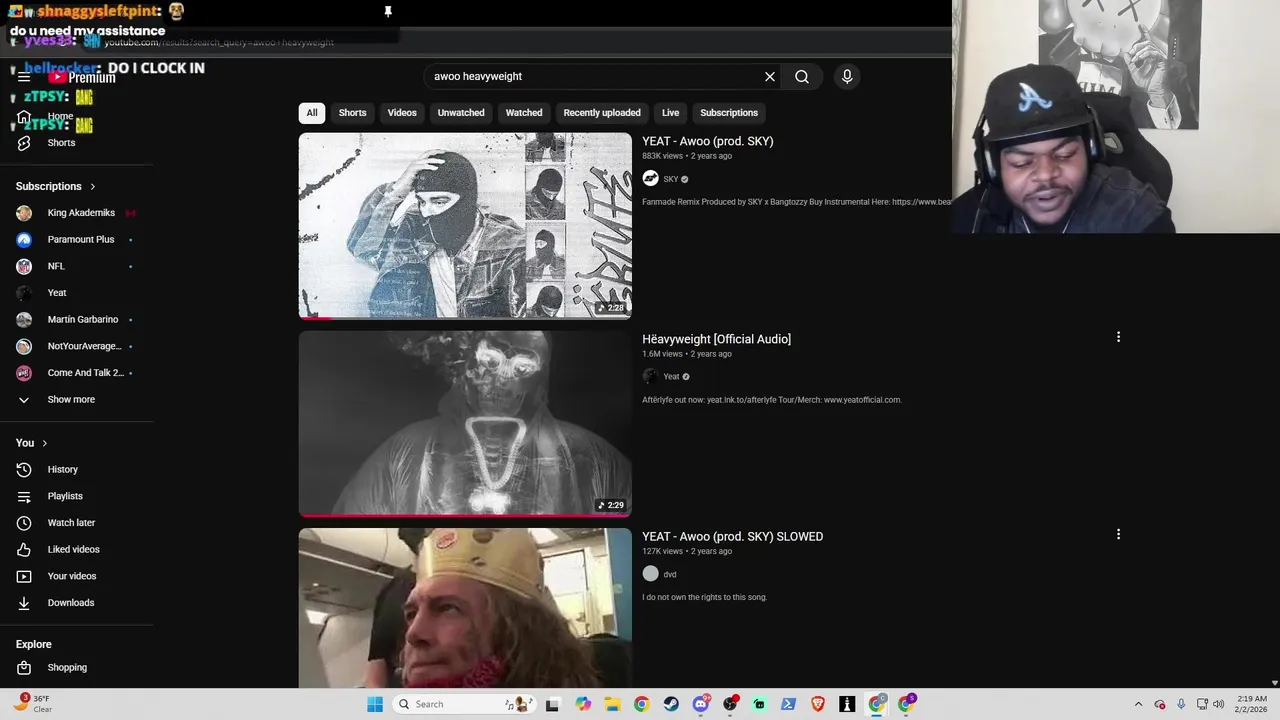Select the Unwatched filter chip

pos(461,113)
